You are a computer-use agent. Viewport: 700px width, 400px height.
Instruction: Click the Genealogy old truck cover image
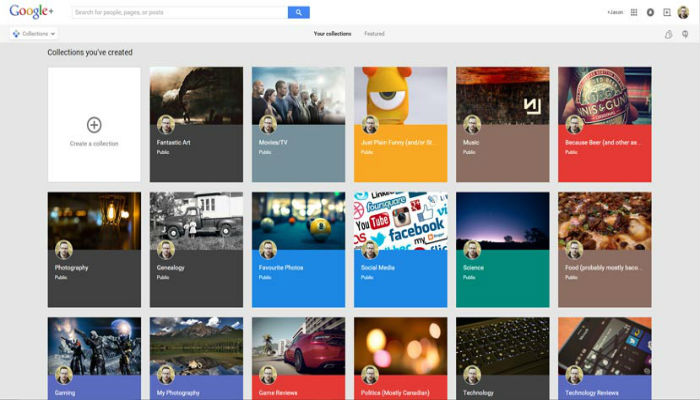[x=196, y=221]
